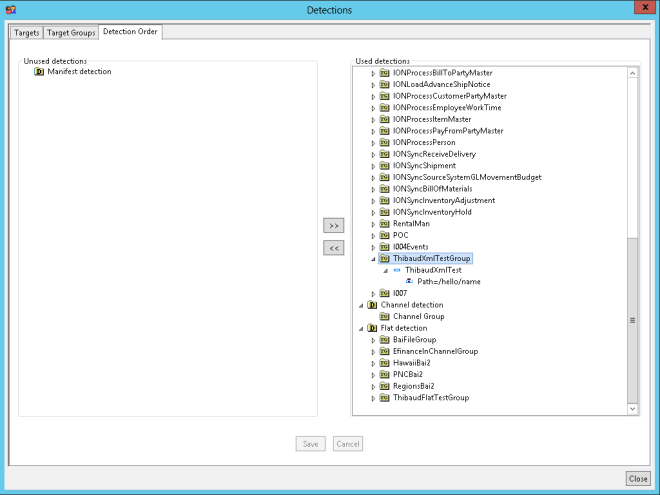Move detection right with >> button

click(x=334, y=226)
